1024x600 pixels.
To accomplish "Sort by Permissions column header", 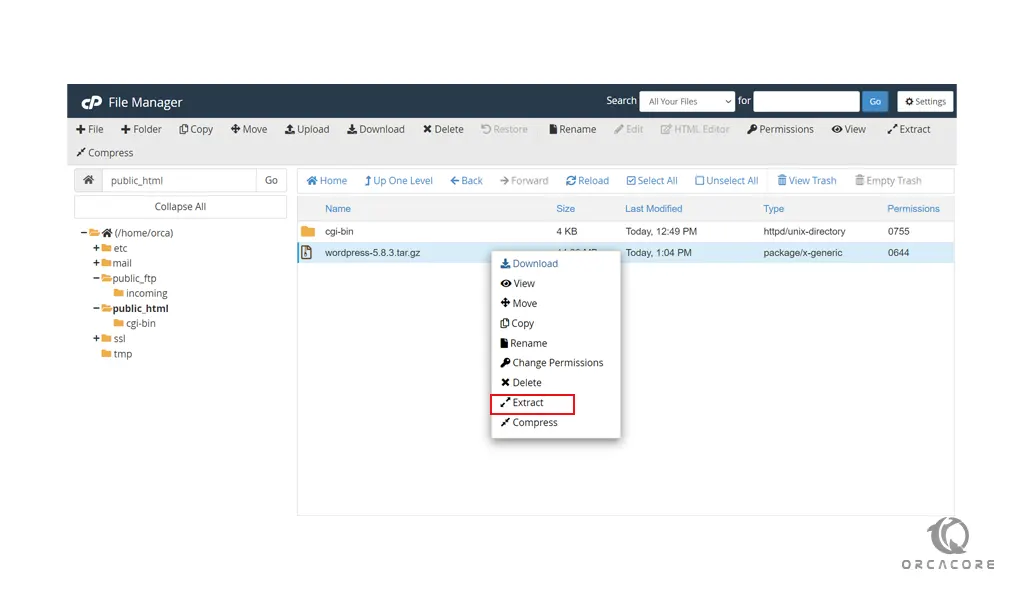I will [x=913, y=209].
